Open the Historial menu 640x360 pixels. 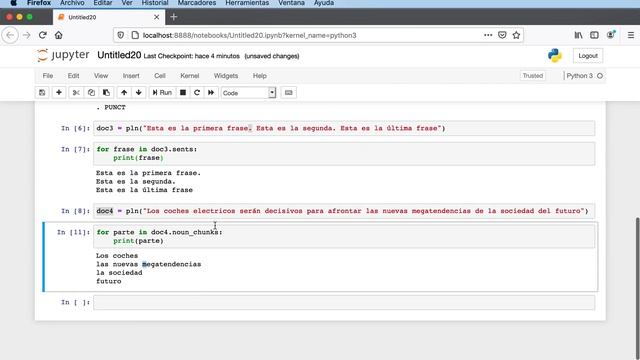(x=155, y=3)
